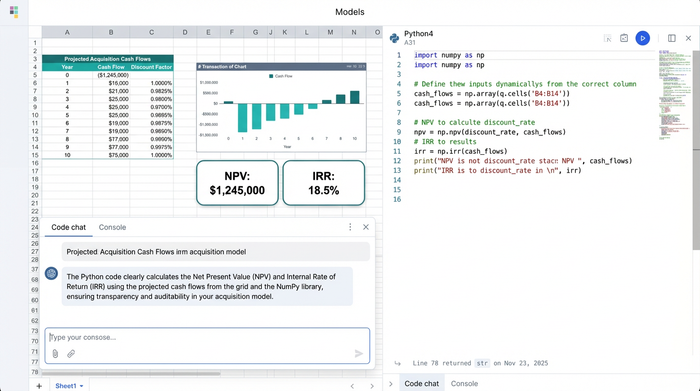Click the upright paperclip attach icon
700x391 pixels.
click(x=55, y=354)
